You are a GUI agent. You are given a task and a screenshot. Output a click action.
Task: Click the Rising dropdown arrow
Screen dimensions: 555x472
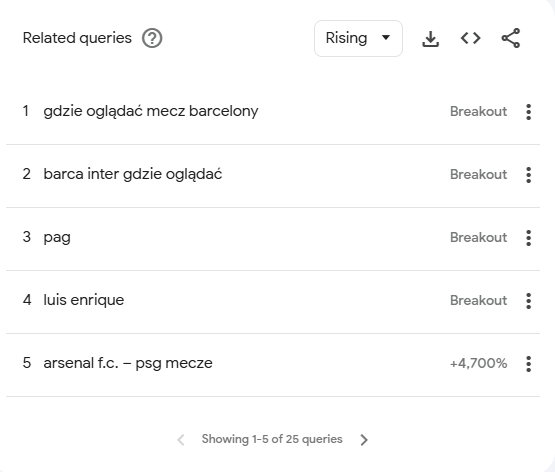click(386, 38)
